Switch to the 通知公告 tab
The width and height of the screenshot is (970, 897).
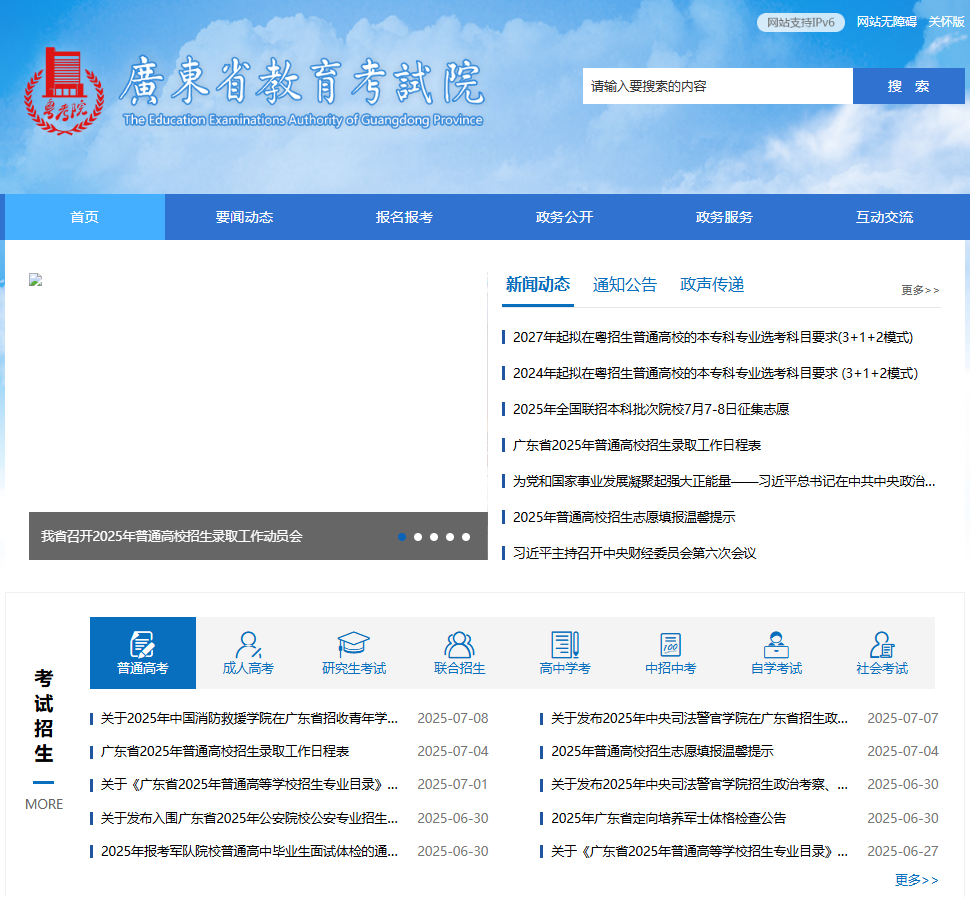tap(625, 285)
